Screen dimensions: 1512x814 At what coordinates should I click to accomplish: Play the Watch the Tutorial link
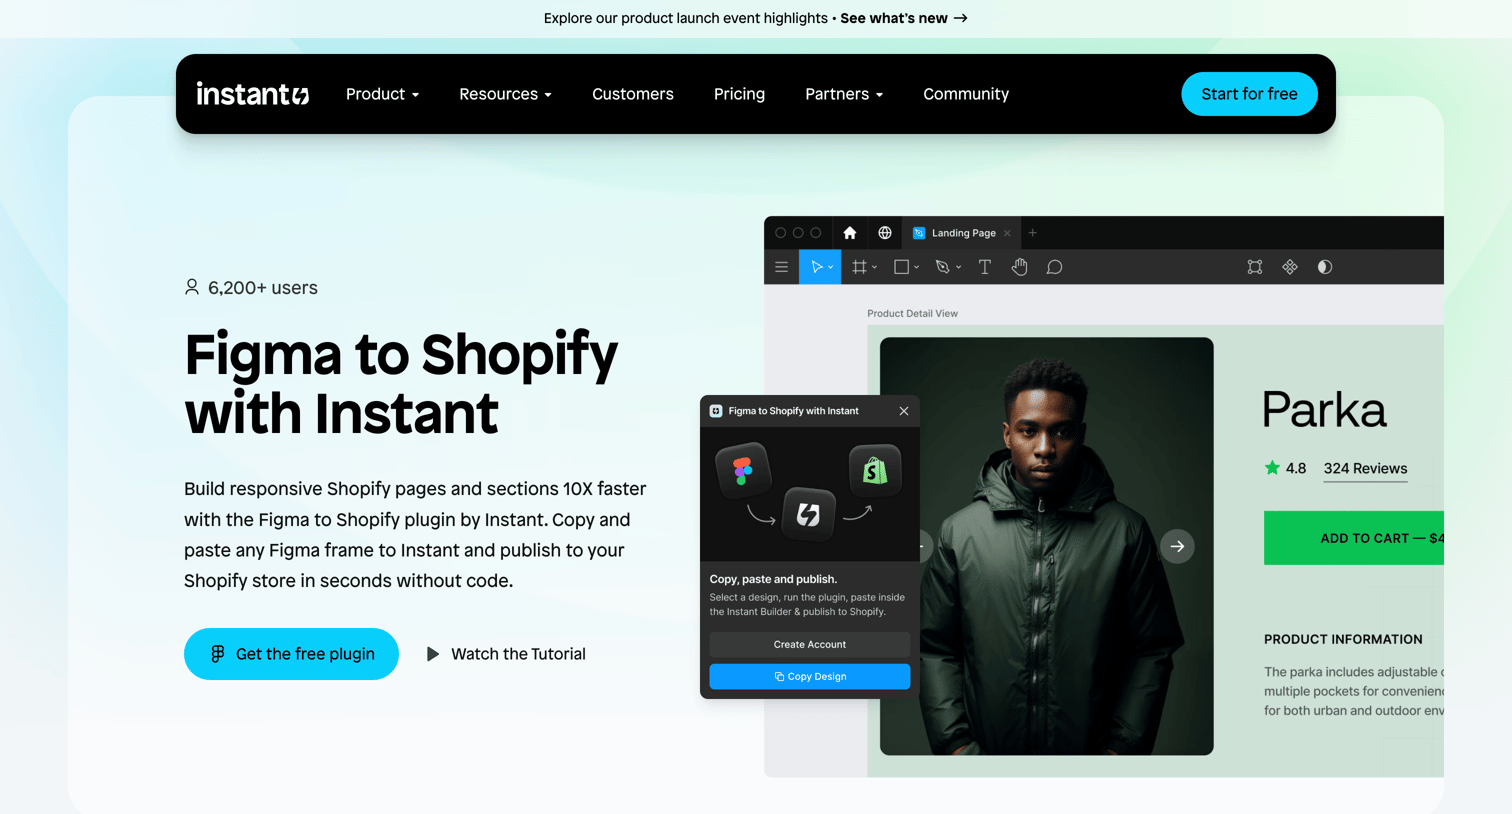point(506,654)
